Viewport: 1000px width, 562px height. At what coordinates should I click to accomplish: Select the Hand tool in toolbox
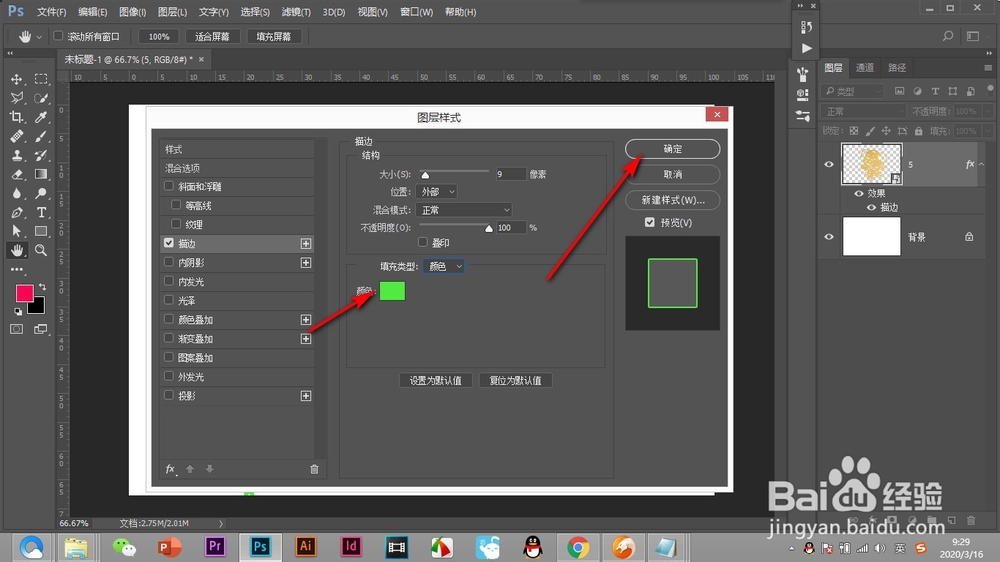pos(17,250)
